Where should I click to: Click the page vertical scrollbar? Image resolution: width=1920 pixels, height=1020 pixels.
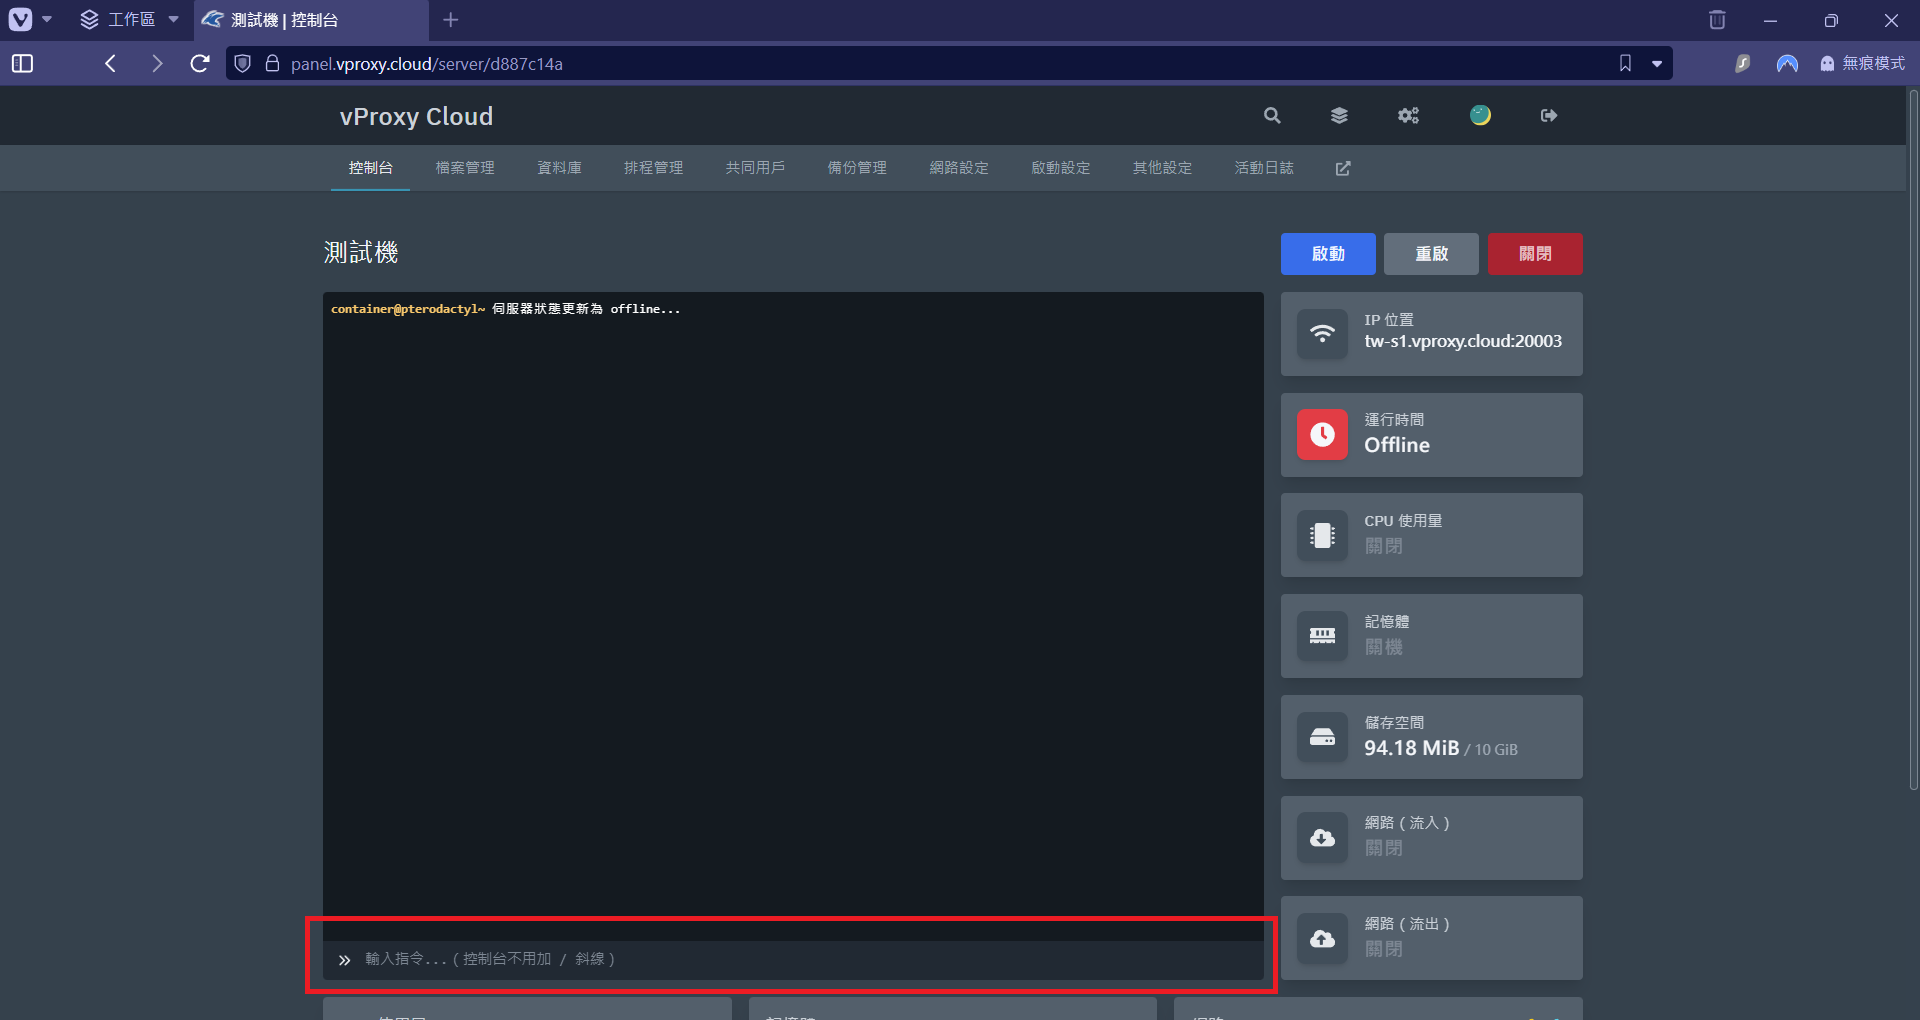point(1913,440)
